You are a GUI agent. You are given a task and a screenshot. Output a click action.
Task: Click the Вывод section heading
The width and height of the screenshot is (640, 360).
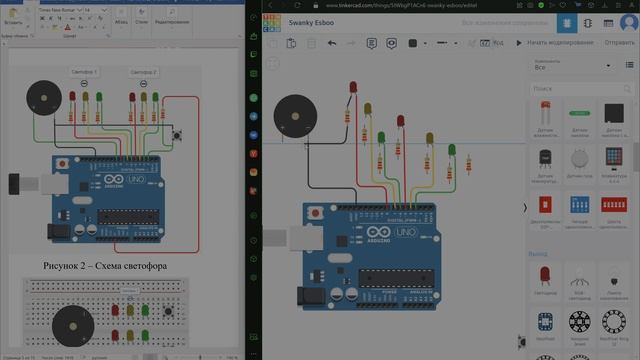point(538,254)
